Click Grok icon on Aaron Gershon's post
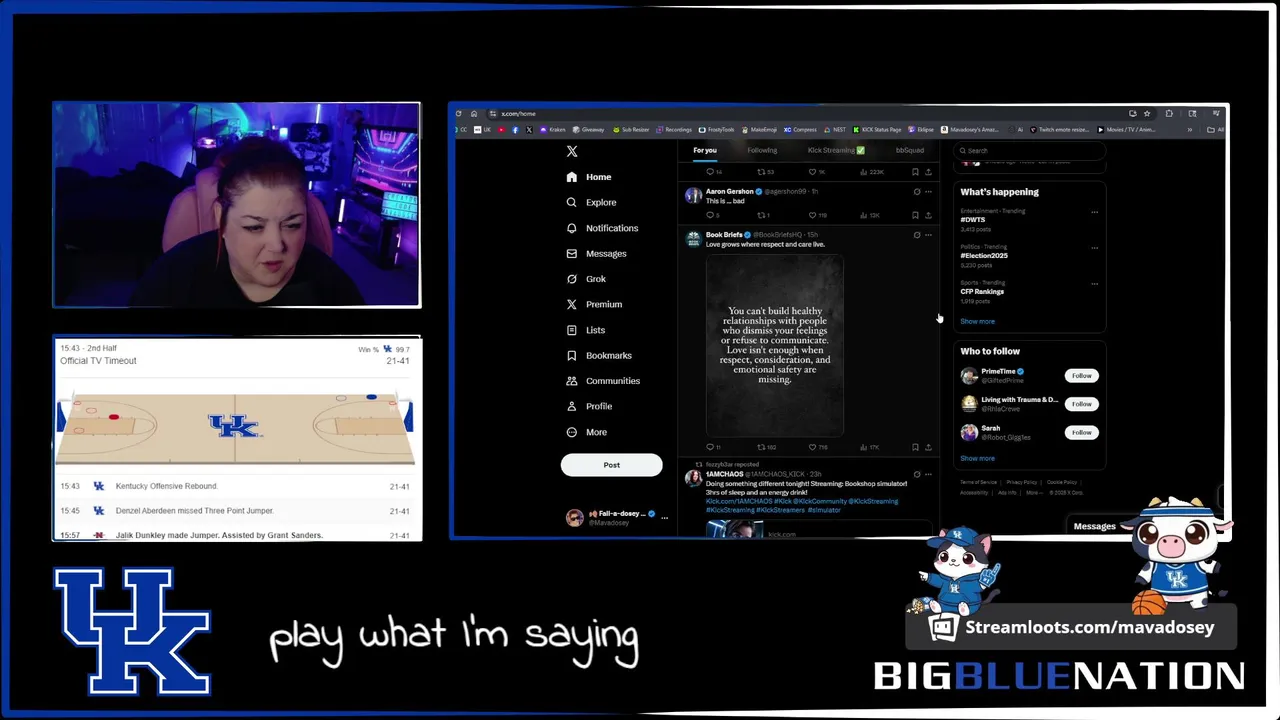Viewport: 1280px width, 720px height. click(917, 191)
